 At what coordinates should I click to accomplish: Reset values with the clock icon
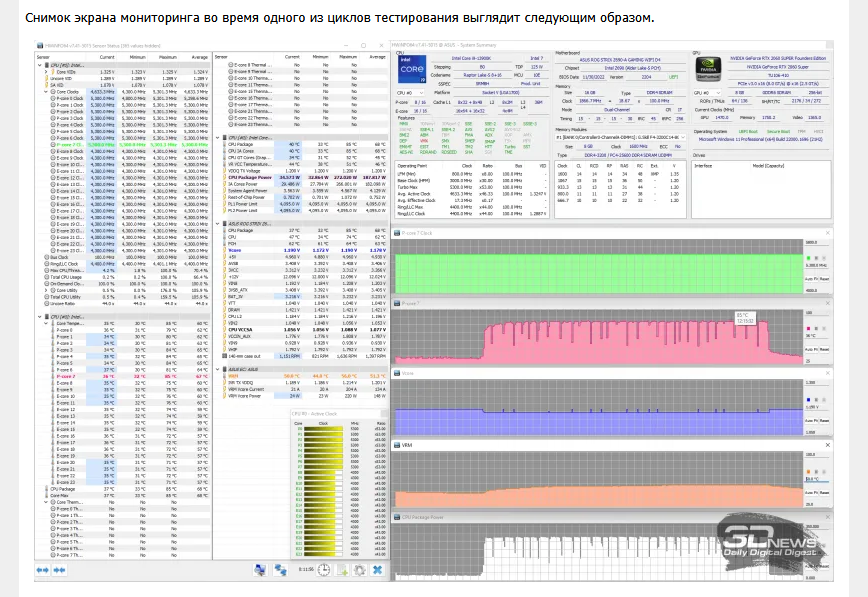point(324,569)
